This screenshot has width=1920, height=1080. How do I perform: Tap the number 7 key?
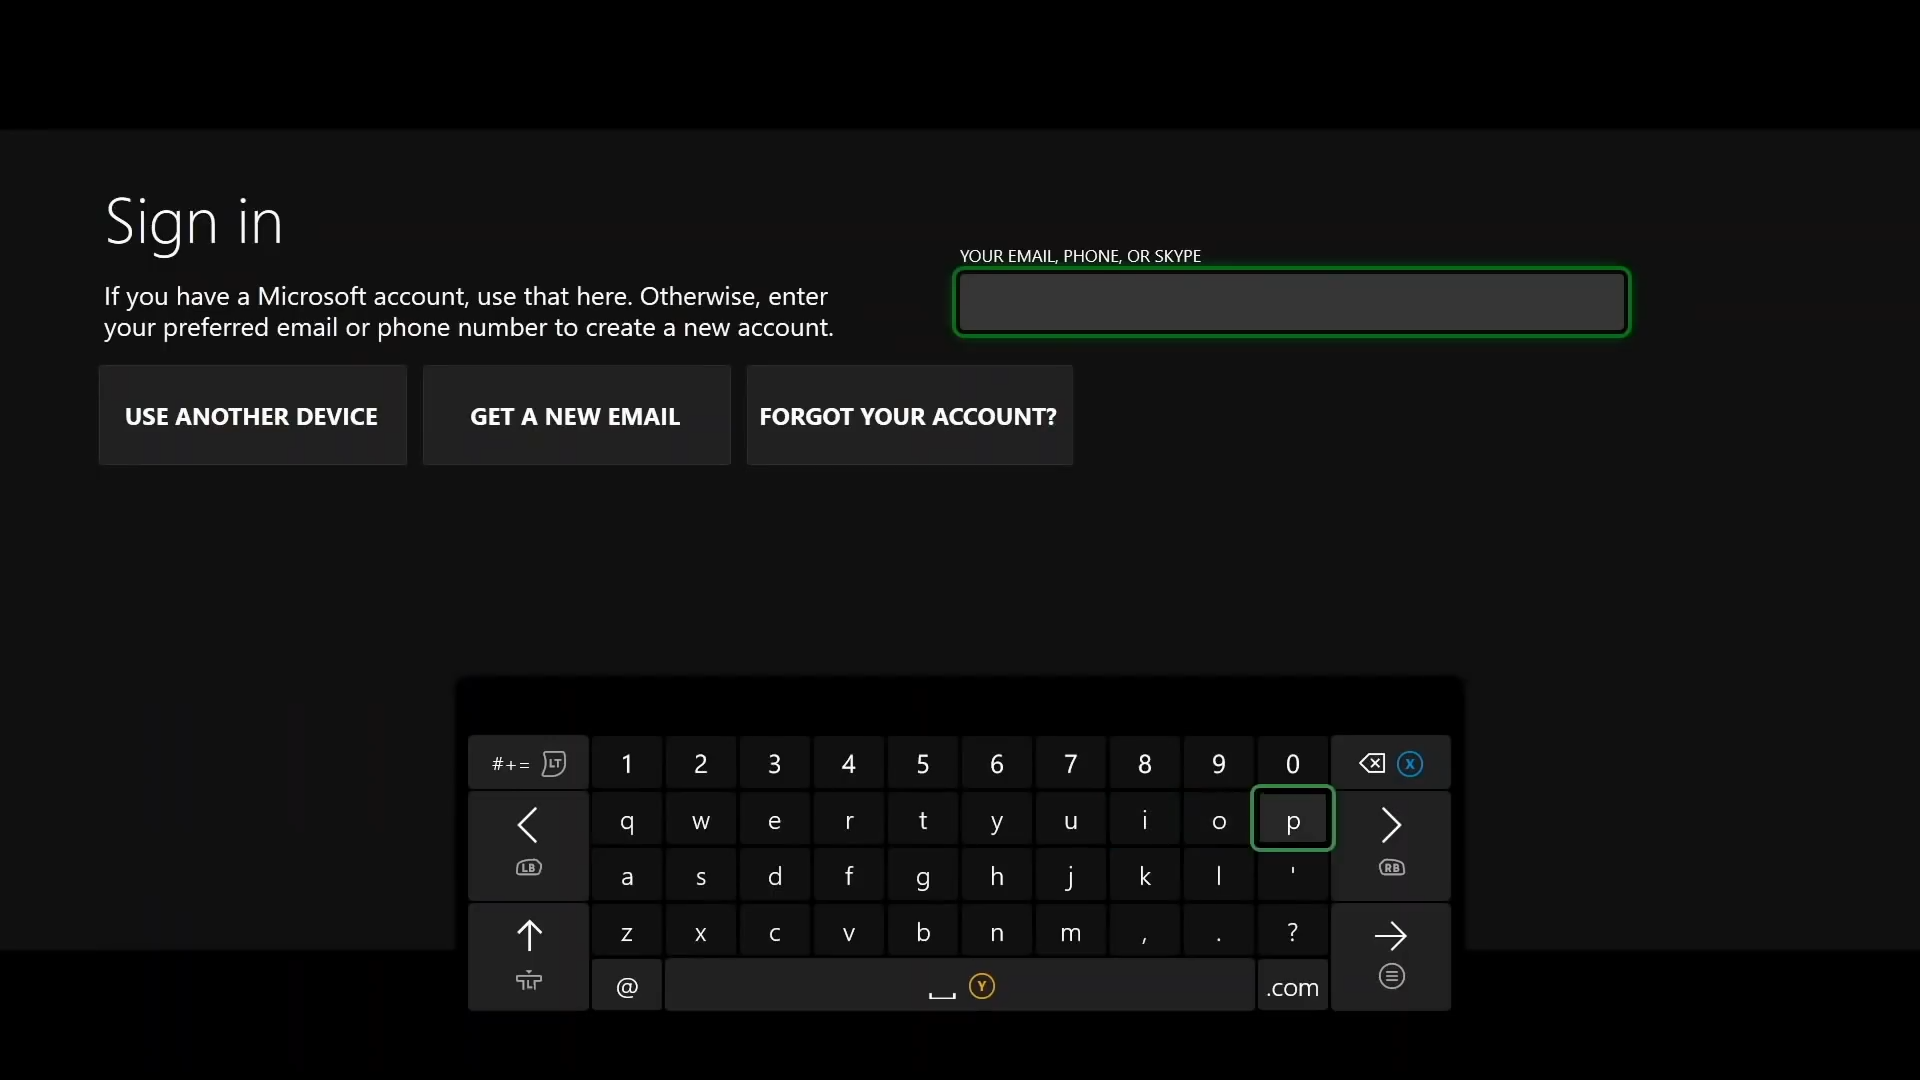click(1071, 764)
